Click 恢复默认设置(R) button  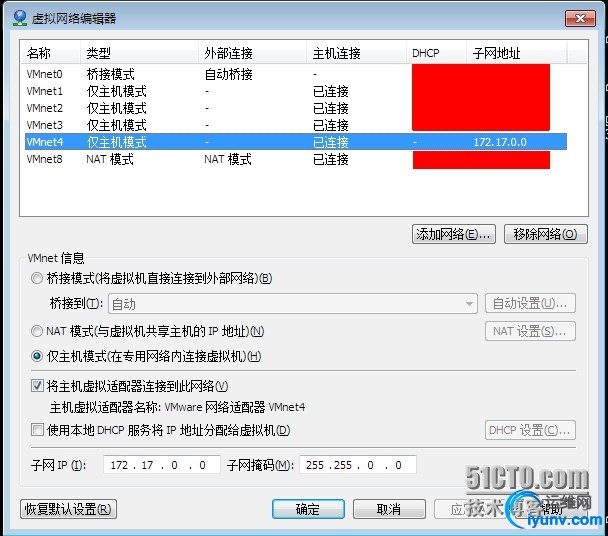pyautogui.click(x=68, y=509)
